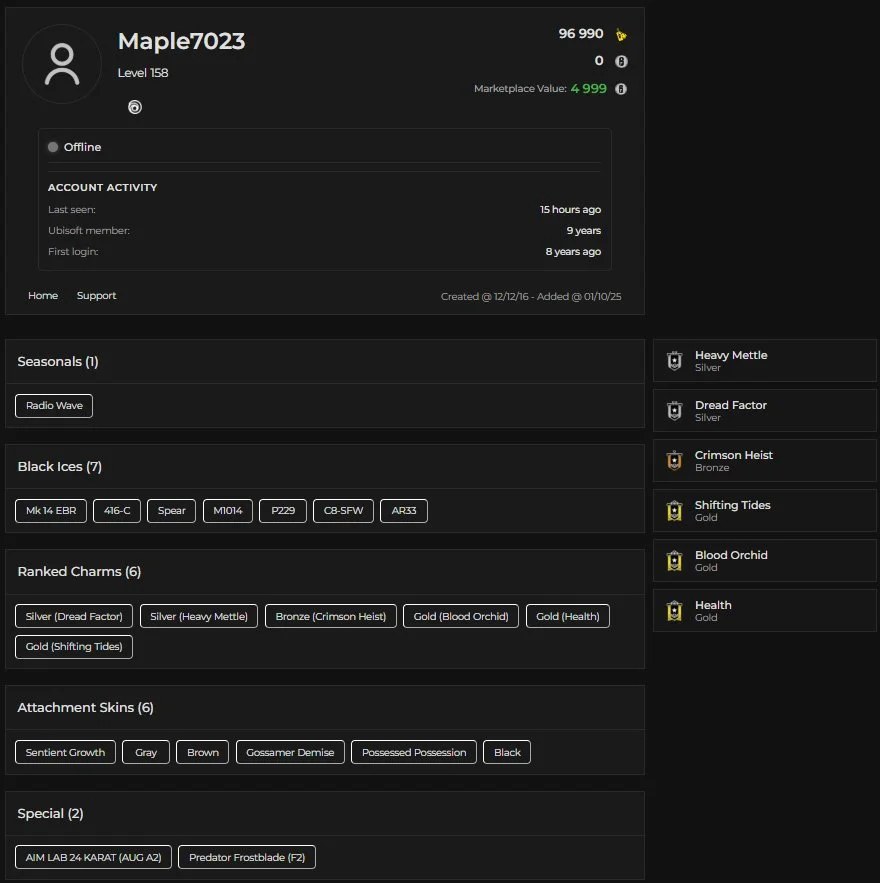Click the Dread Factor silver rank badge icon
This screenshot has height=883, width=880.
coord(674,410)
